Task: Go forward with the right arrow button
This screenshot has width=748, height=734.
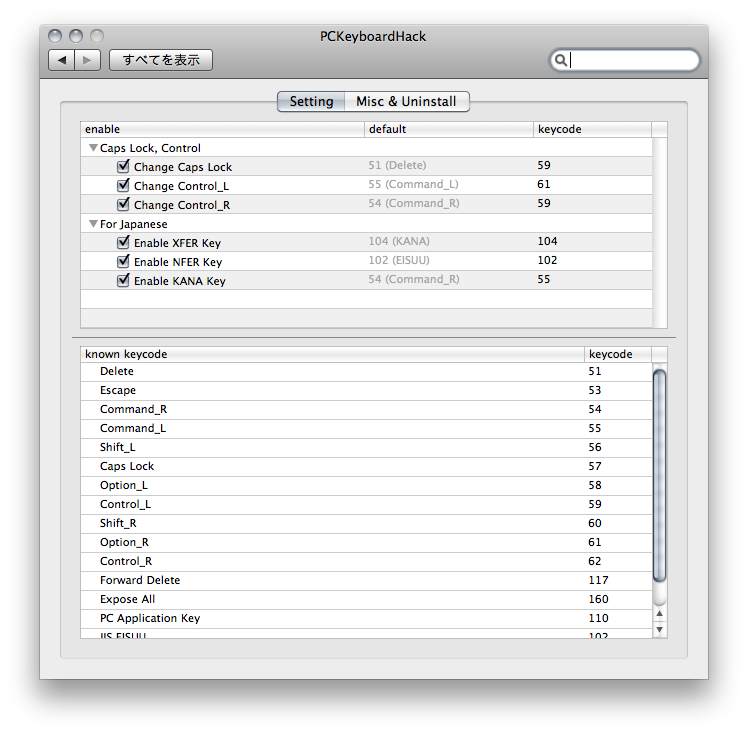Action: tap(87, 60)
